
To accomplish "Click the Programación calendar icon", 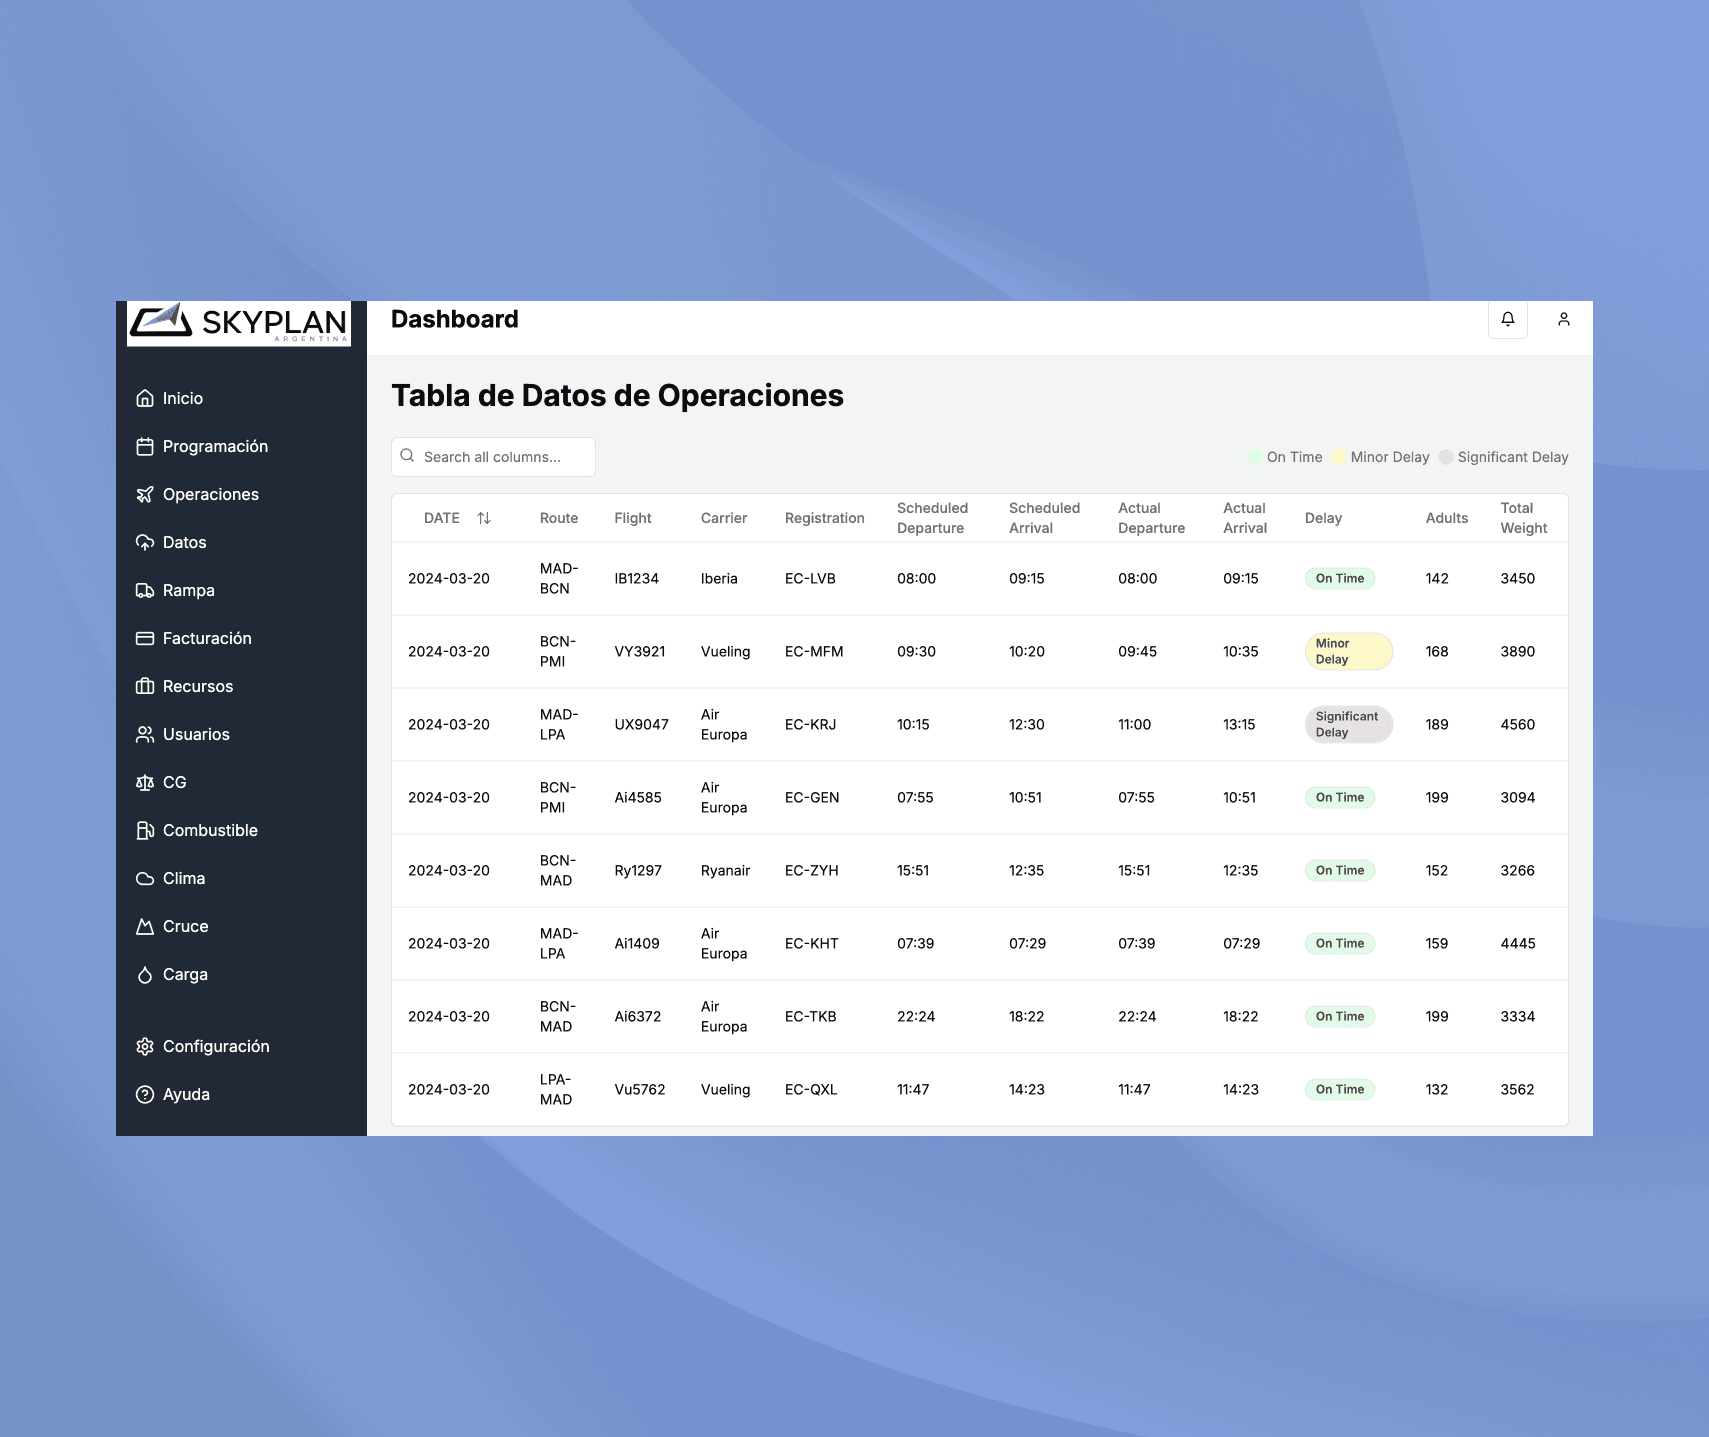I will click(145, 446).
